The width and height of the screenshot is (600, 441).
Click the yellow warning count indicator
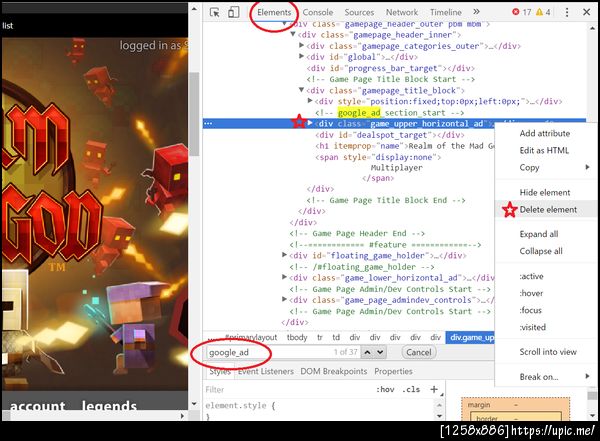pos(543,12)
